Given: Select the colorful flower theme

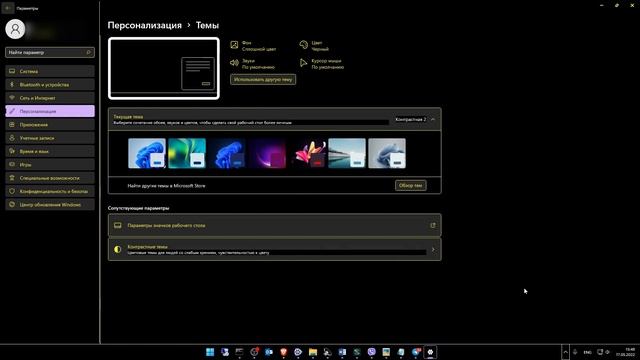Looking at the screenshot, I should tap(307, 153).
